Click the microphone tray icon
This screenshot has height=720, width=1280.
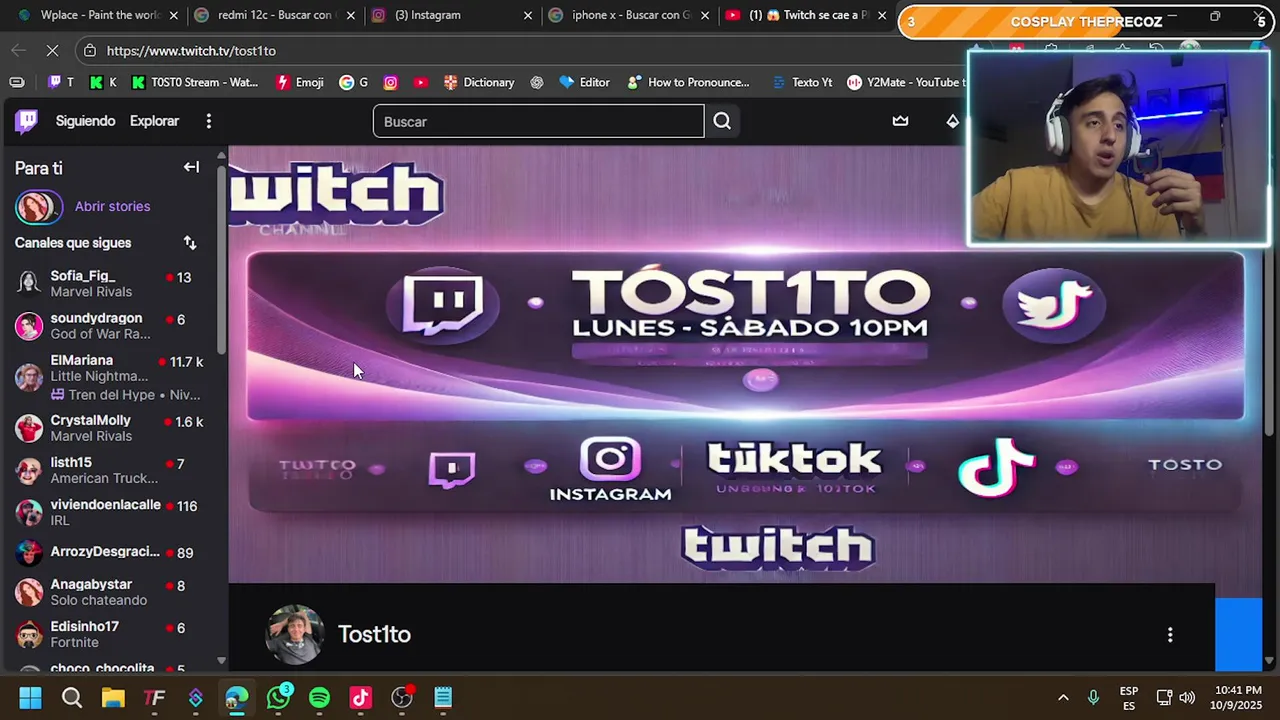(x=1093, y=697)
